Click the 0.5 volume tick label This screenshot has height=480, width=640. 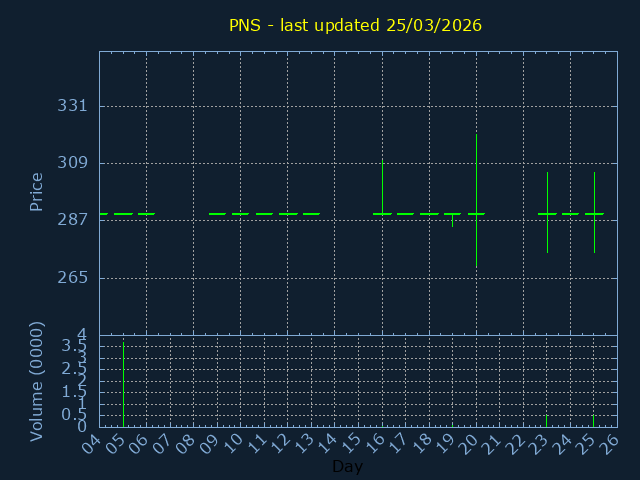74,414
